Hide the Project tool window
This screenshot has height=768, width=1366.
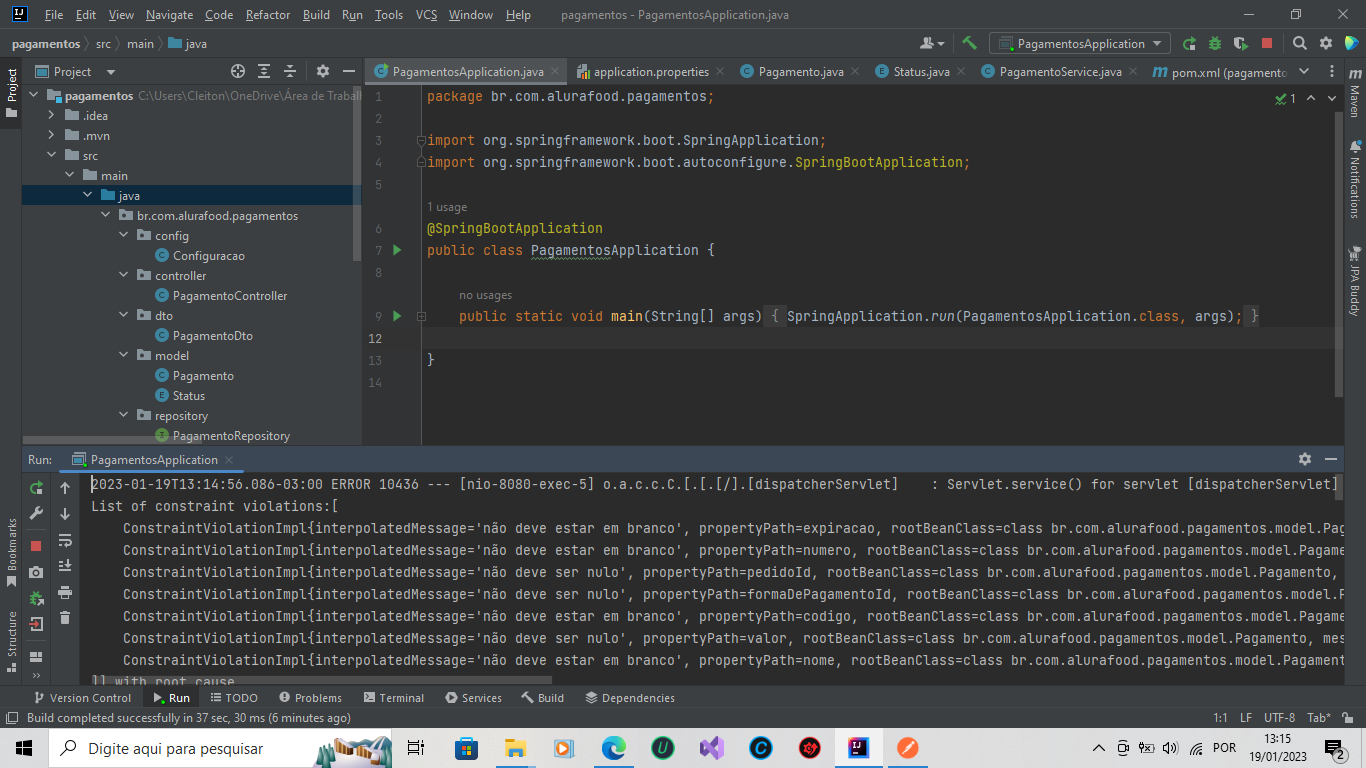coord(348,71)
